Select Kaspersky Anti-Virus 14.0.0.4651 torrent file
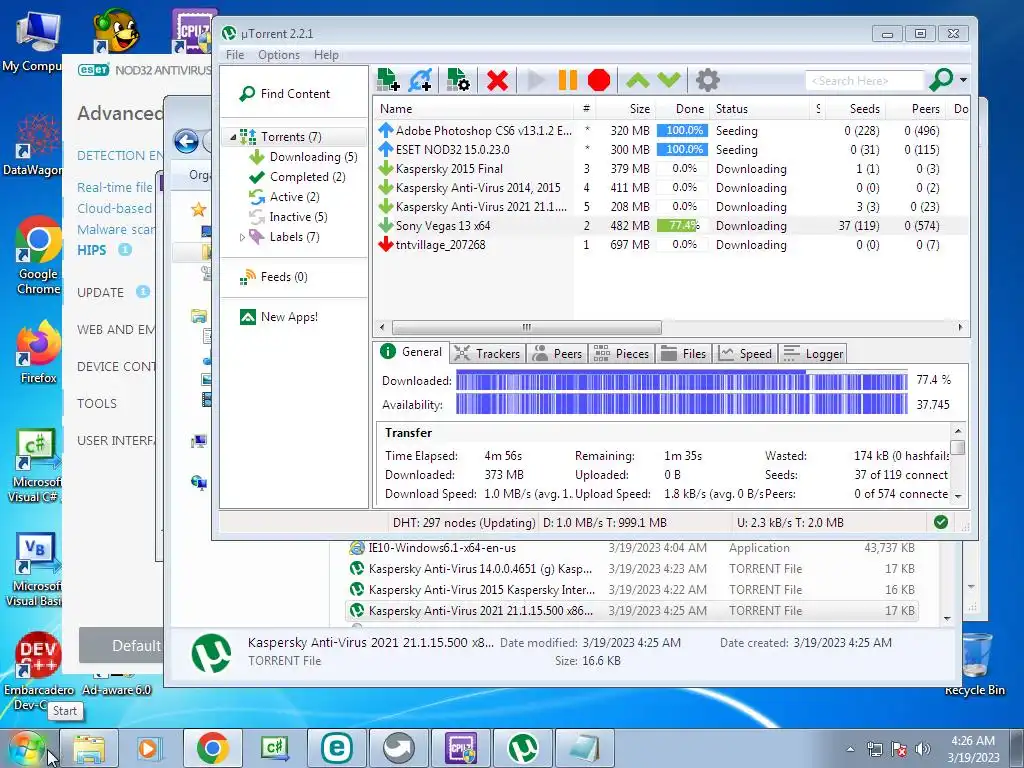The image size is (1024, 768). (x=632, y=569)
